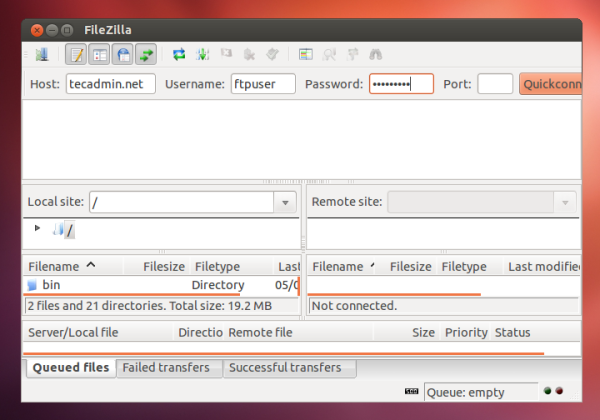Image resolution: width=600 pixels, height=420 pixels.
Task: Toggle the transfer queue display
Action: pos(146,55)
